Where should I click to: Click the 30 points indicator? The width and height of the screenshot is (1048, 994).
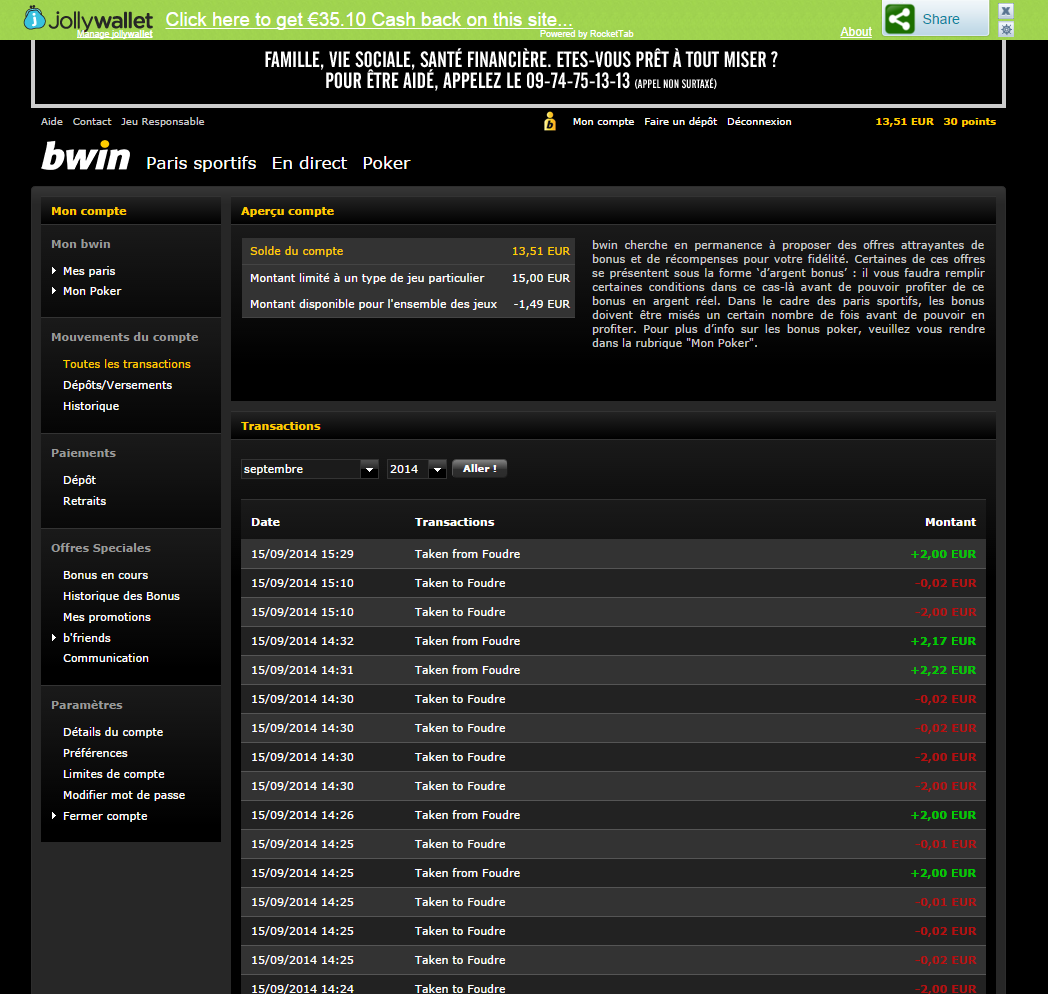[x=970, y=122]
